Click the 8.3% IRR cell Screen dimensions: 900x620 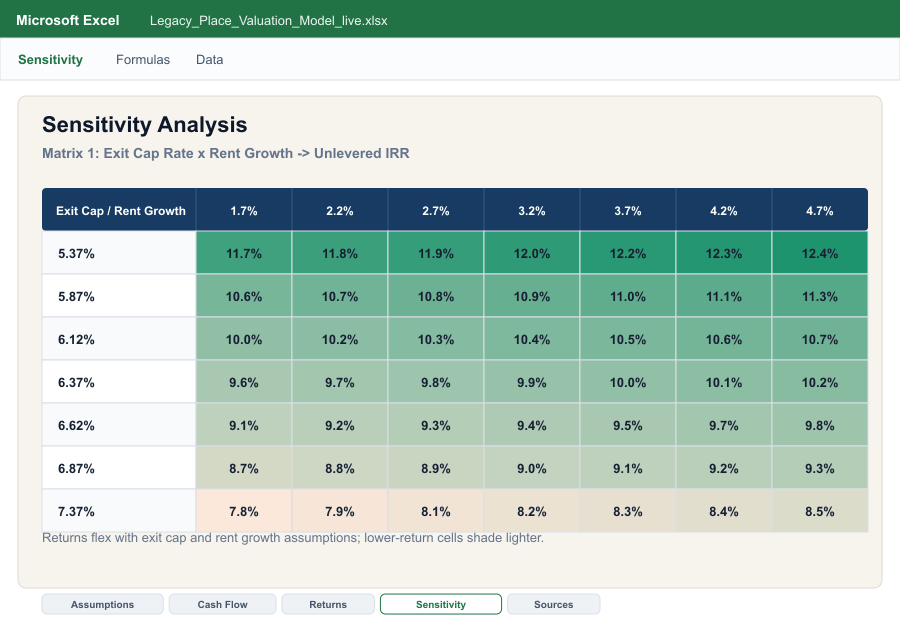coord(628,511)
